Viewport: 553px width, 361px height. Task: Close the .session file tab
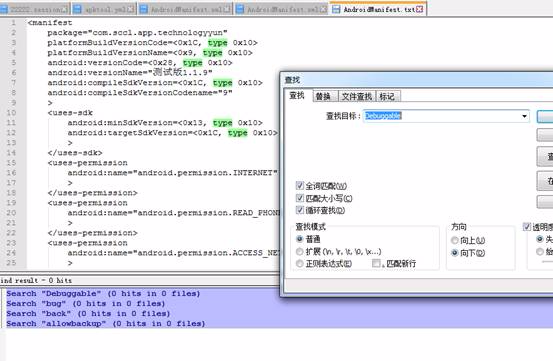[65, 10]
